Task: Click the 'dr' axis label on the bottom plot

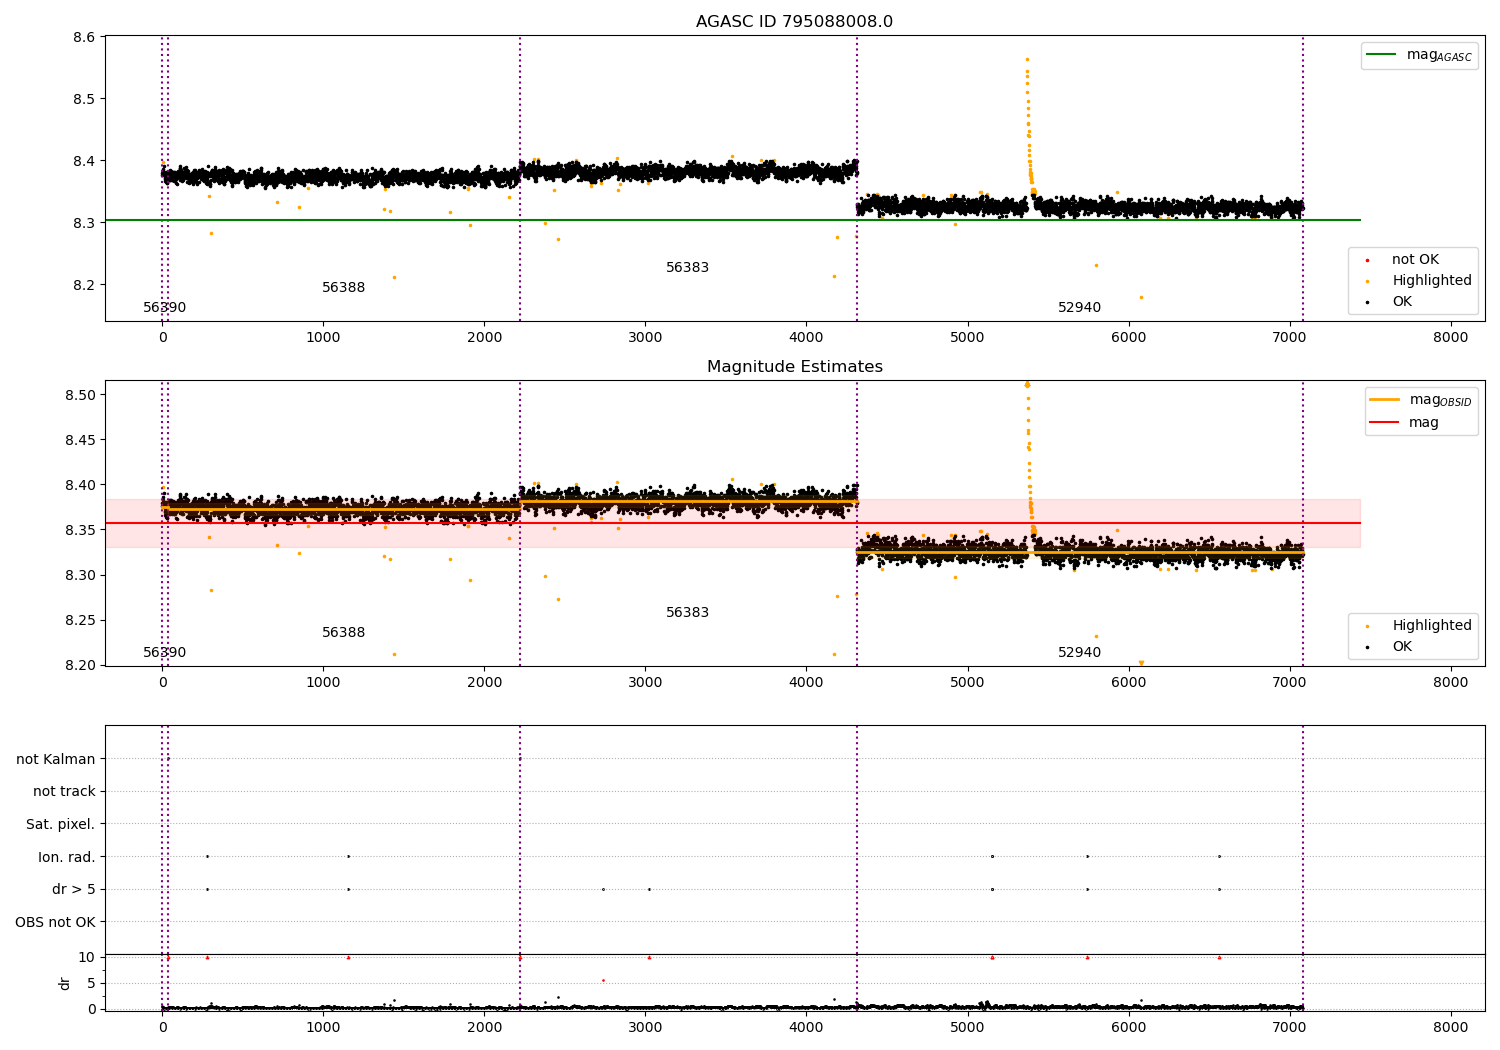Action: click(65, 983)
